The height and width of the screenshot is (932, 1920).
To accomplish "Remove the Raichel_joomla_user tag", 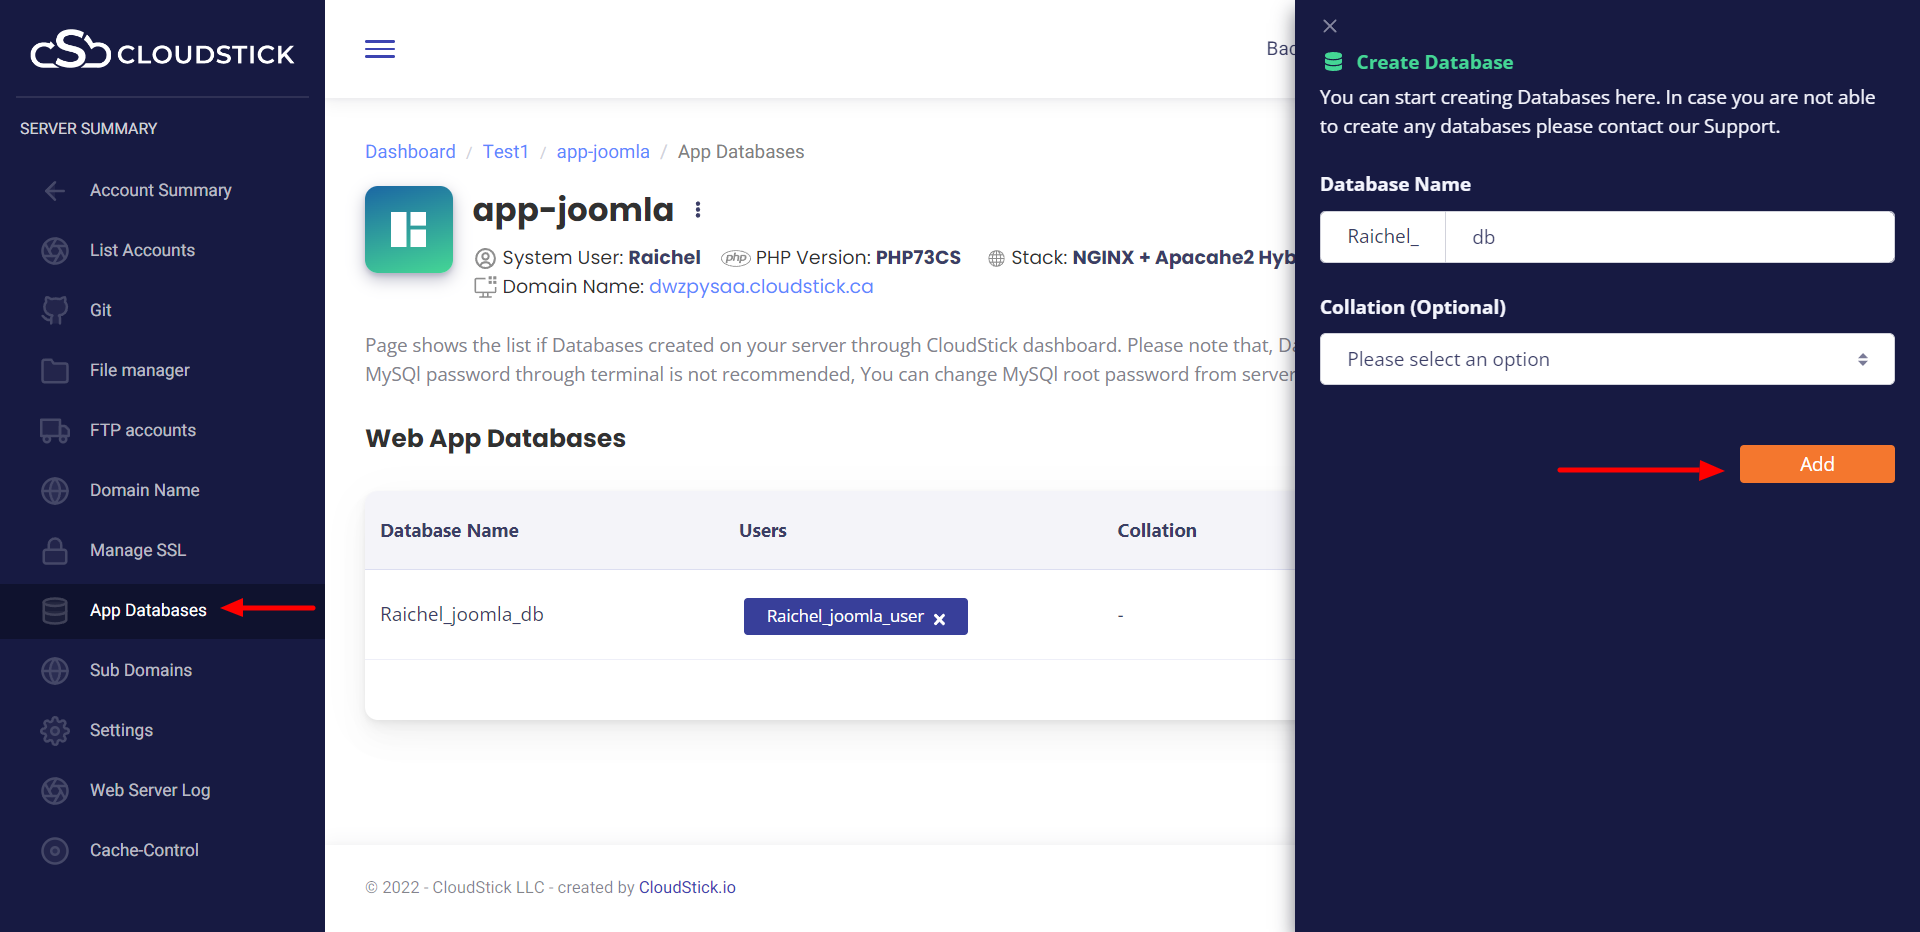I will pos(940,619).
